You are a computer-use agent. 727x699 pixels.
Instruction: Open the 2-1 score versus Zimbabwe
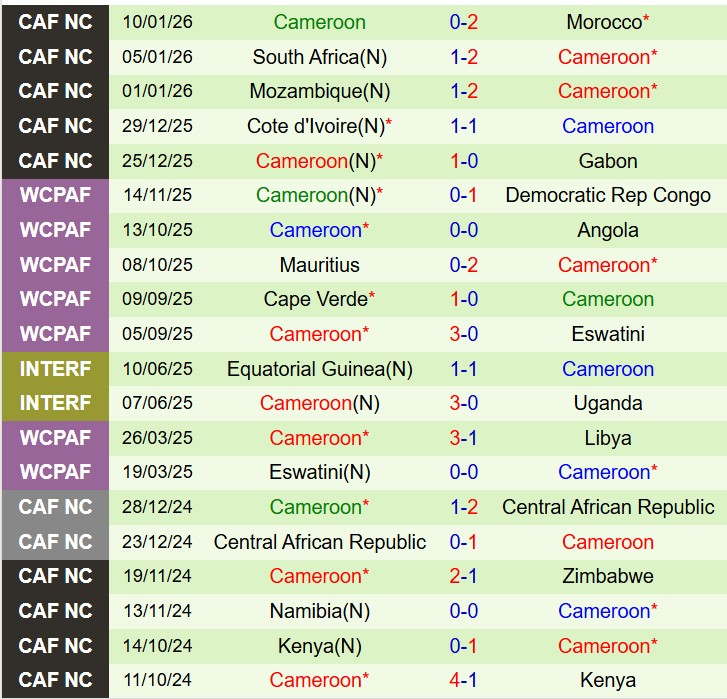pyautogui.click(x=463, y=576)
